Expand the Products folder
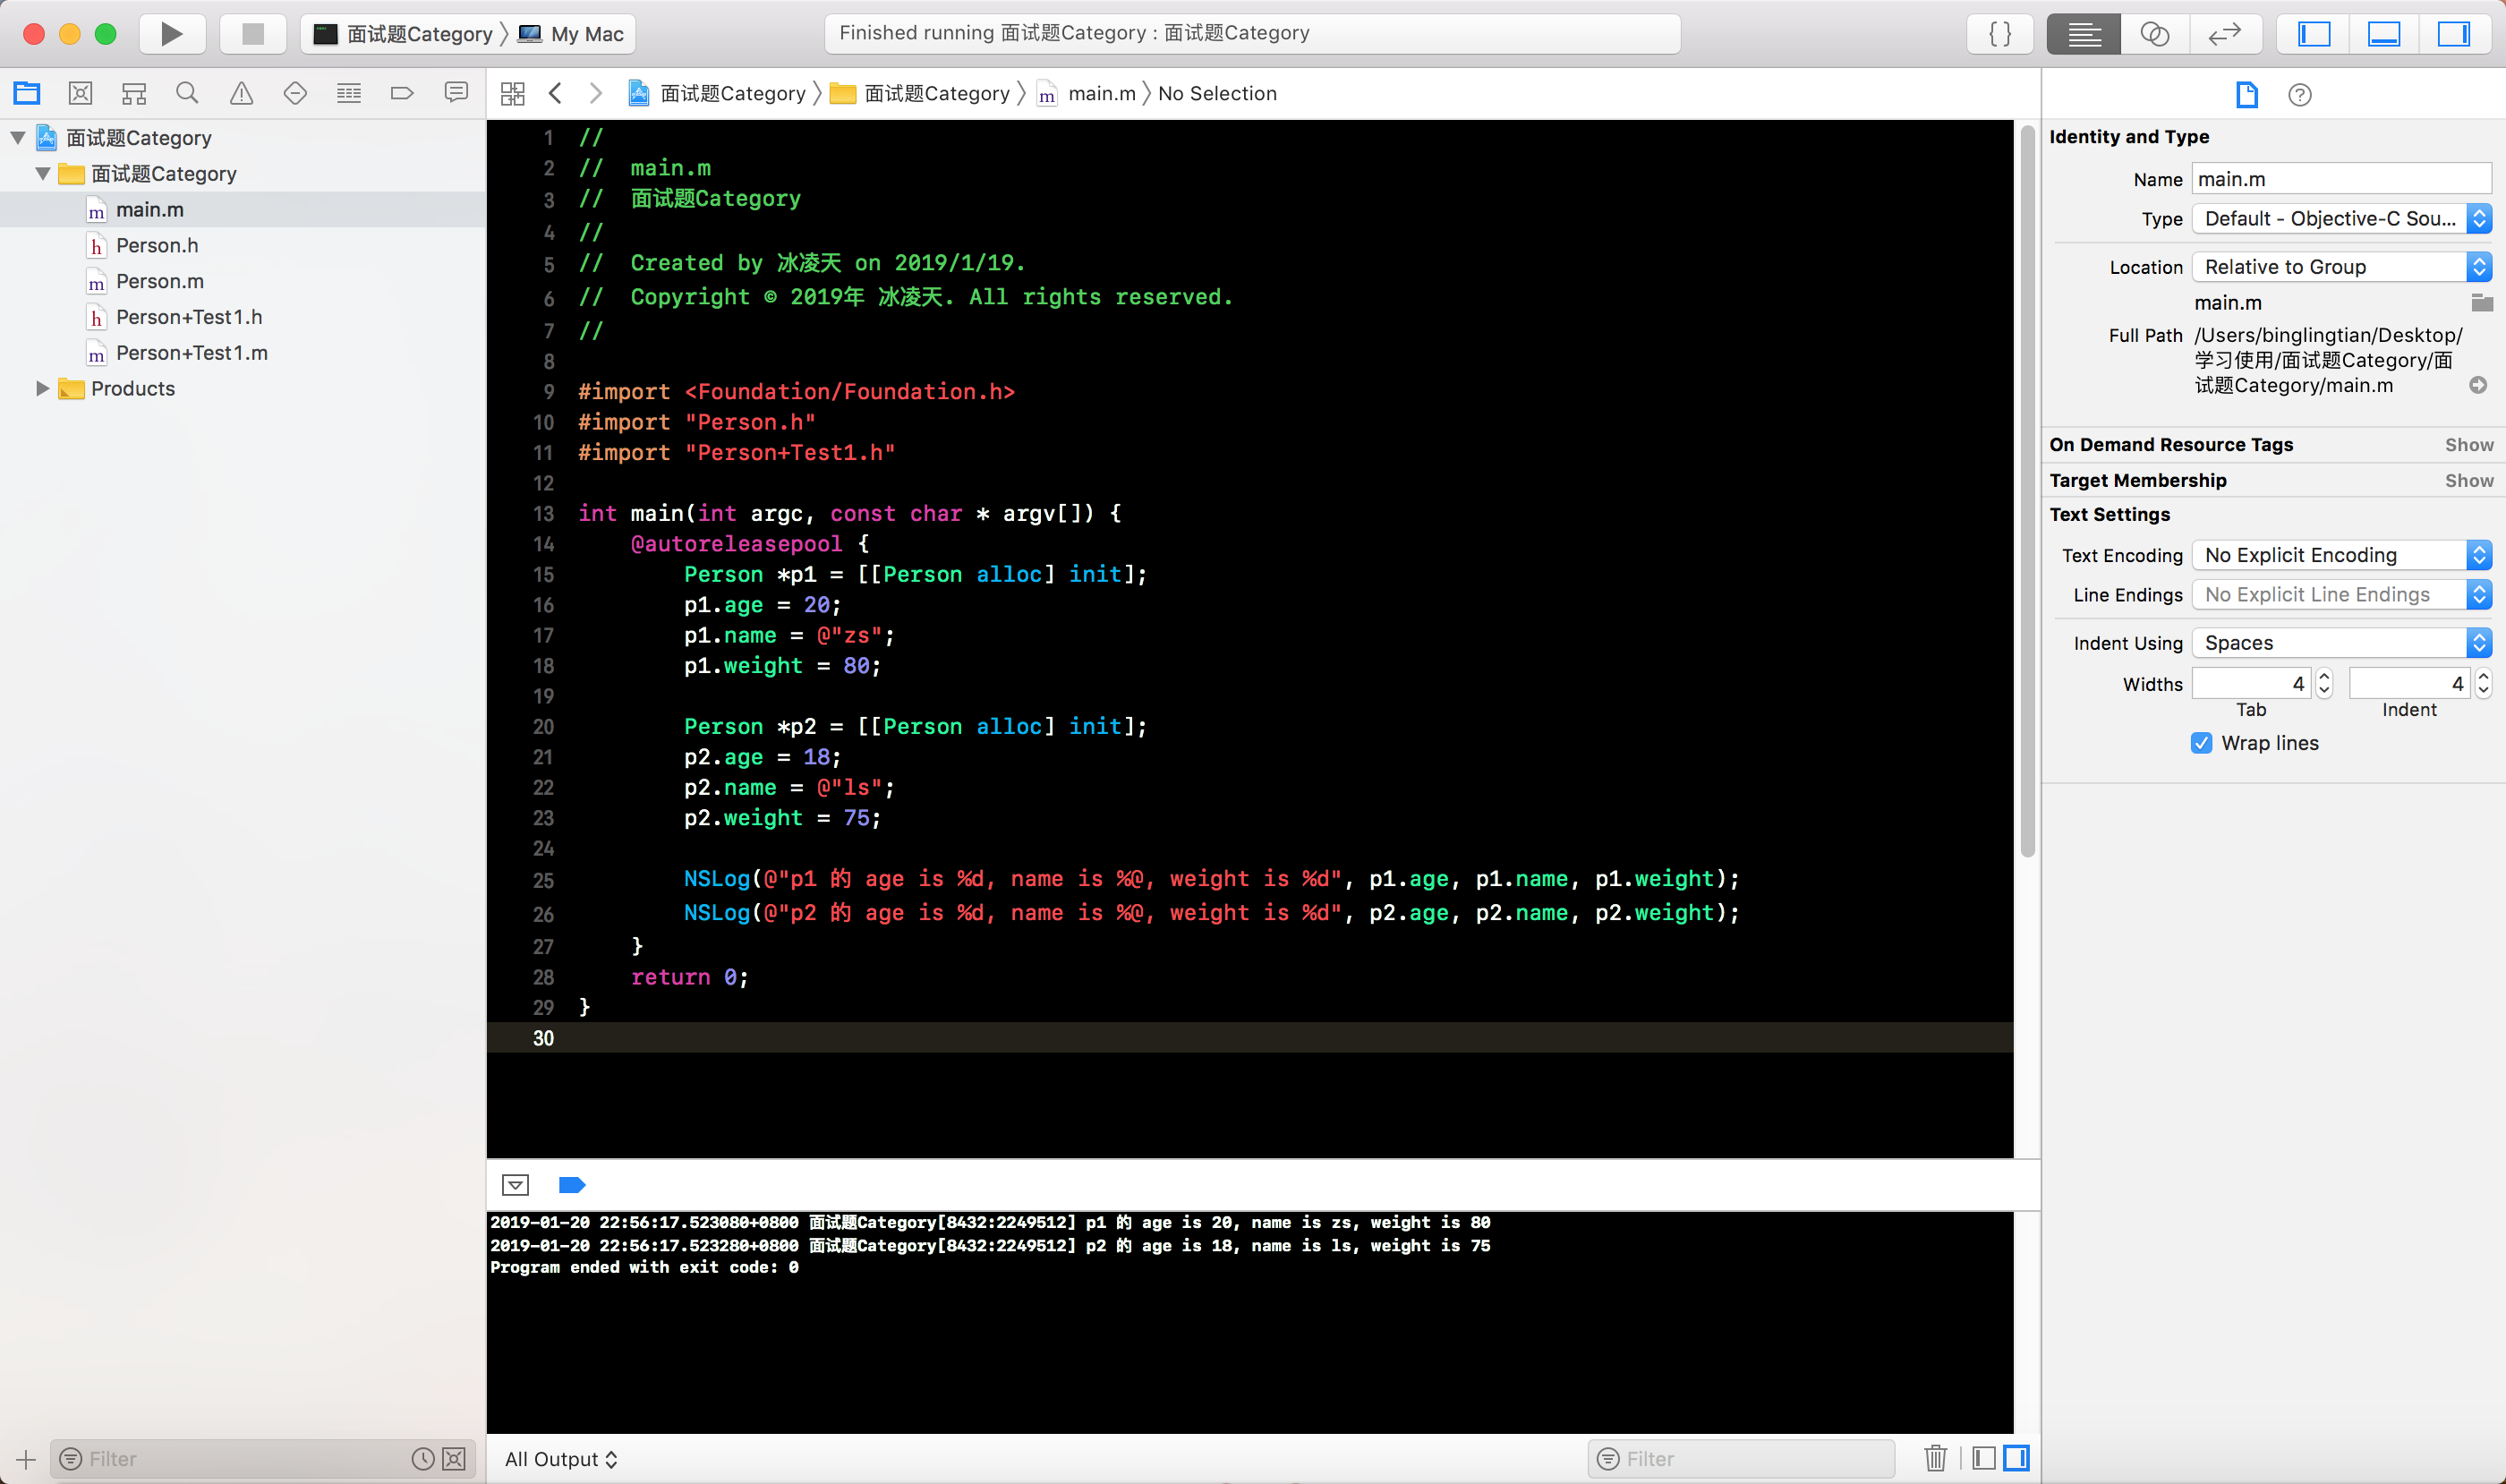 (x=42, y=389)
